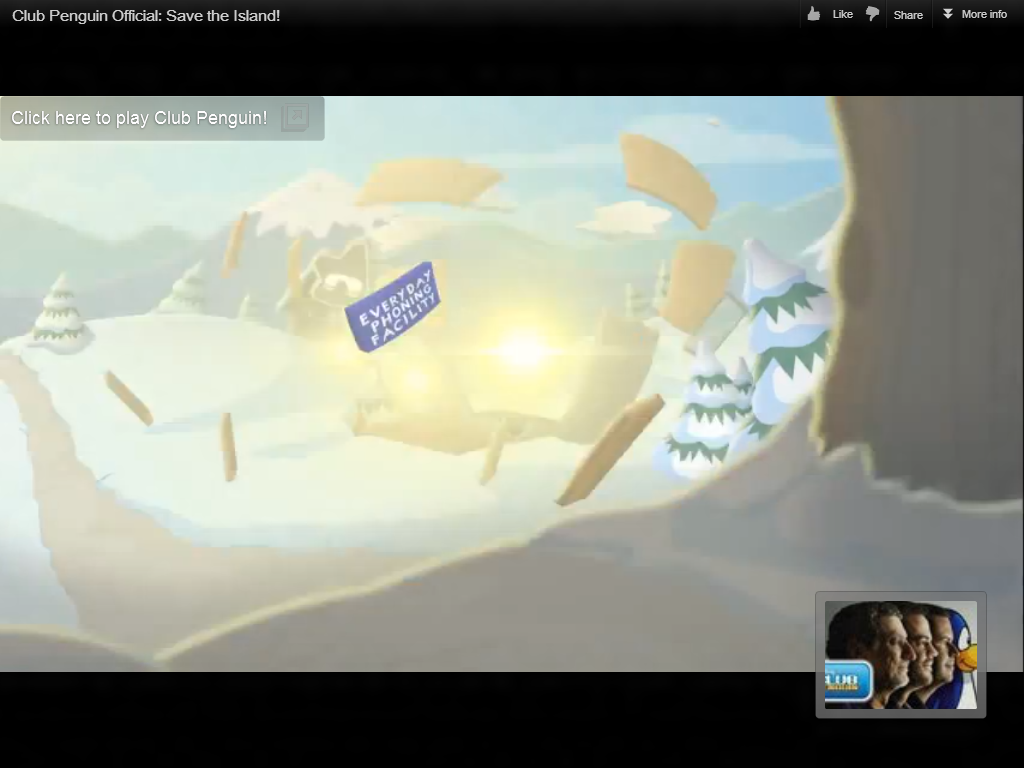Screen dimensions: 1024x768
Task: Click the thumbs-up Like icon
Action: [x=814, y=14]
